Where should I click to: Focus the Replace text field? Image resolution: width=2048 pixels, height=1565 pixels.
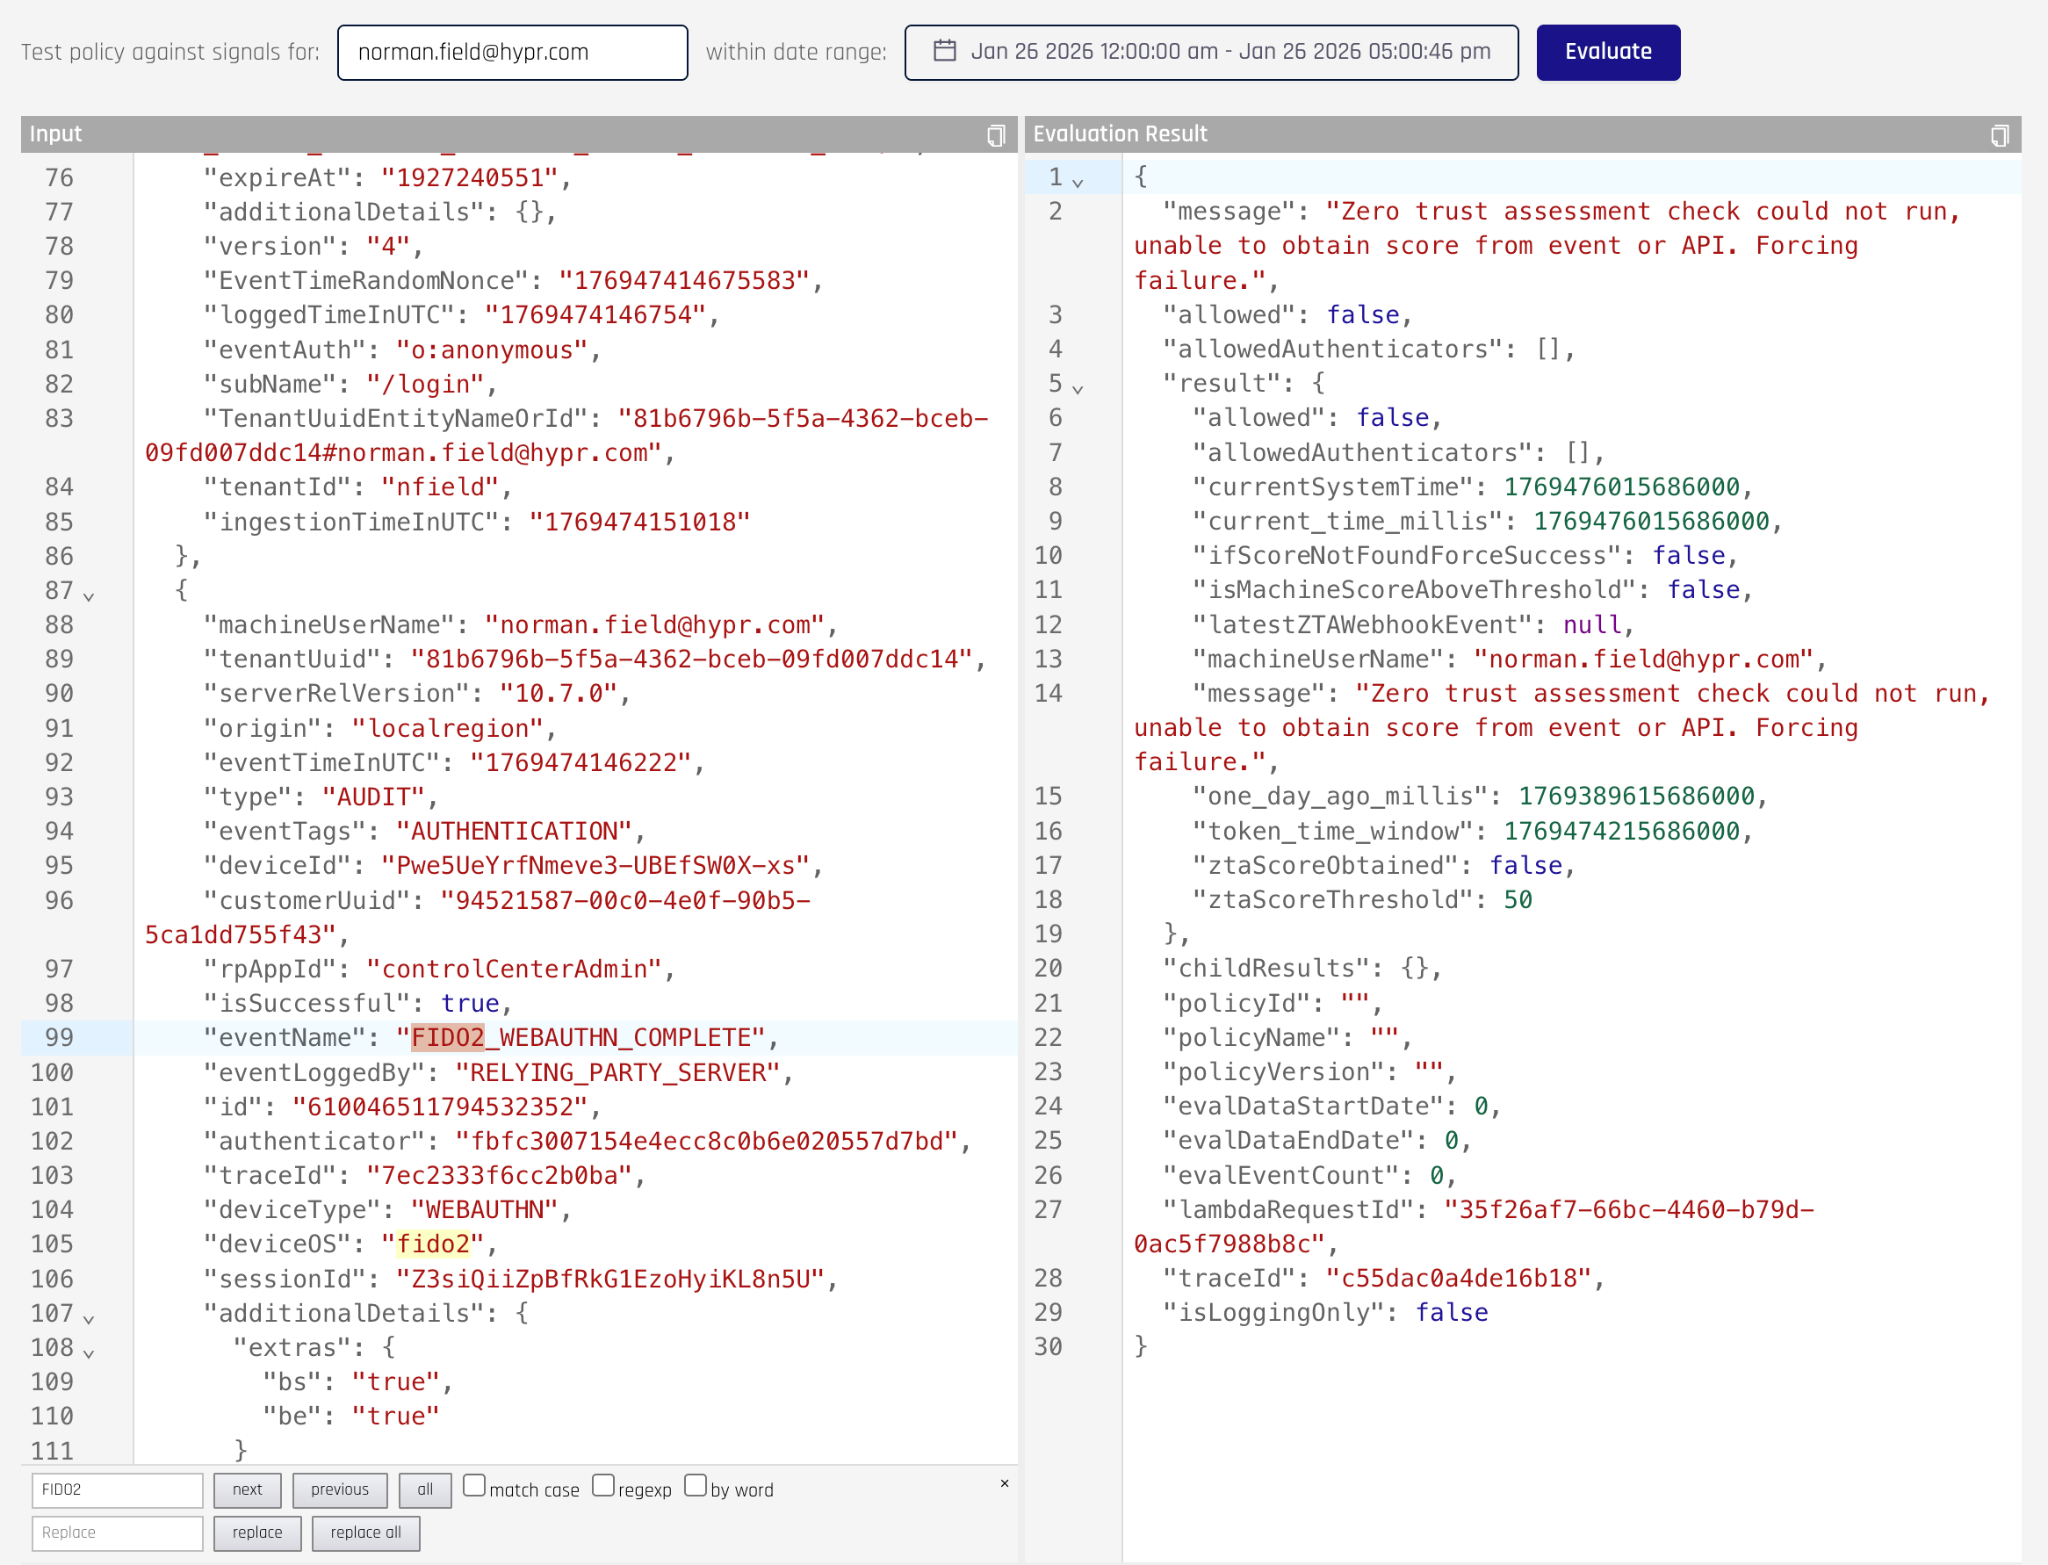pyautogui.click(x=117, y=1533)
